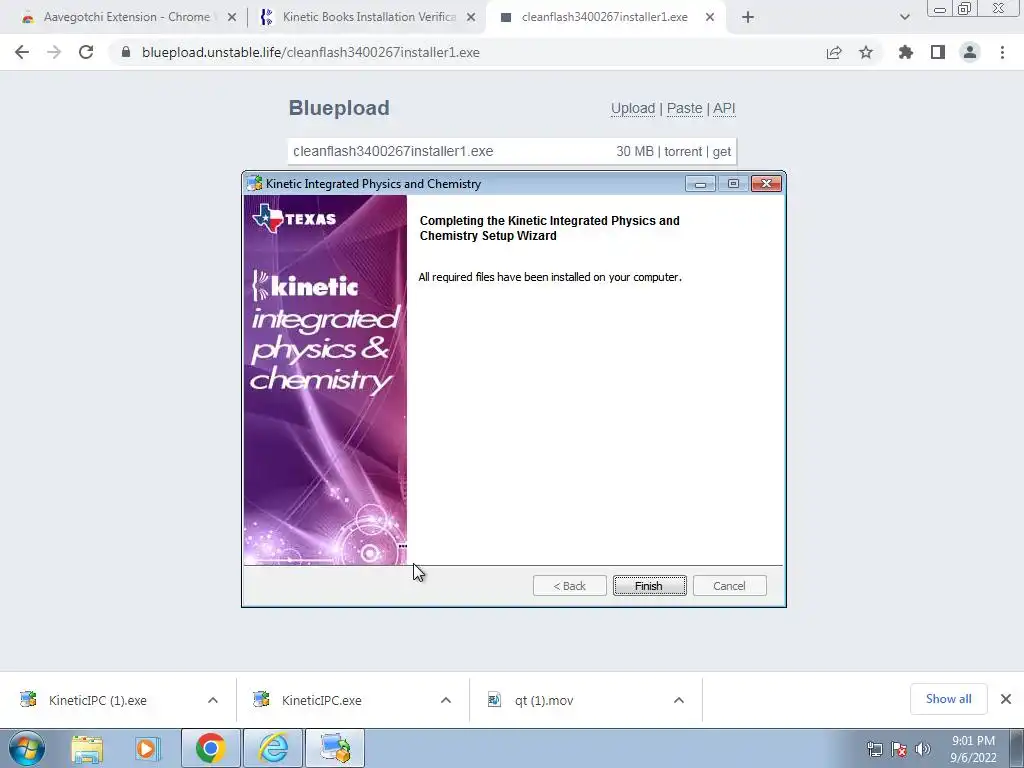Open KineticIPC (1).exe download item
This screenshot has height=768, width=1024.
[x=98, y=700]
